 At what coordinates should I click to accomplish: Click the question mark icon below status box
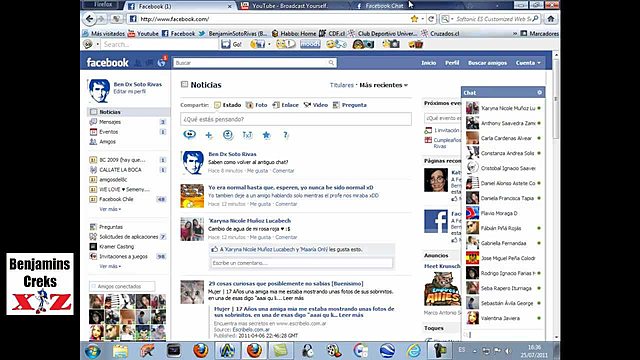click(x=286, y=135)
